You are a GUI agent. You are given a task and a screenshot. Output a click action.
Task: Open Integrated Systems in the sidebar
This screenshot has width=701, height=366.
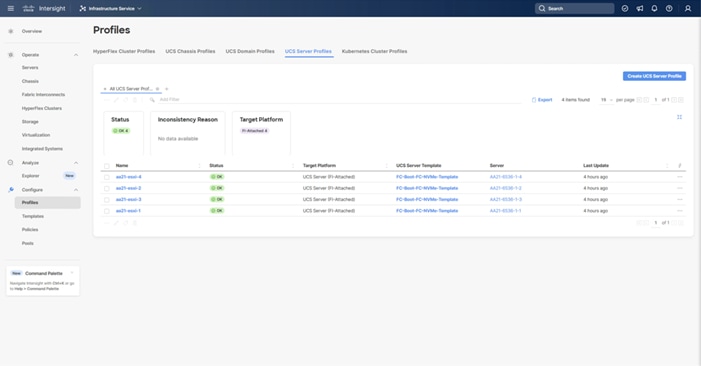(x=42, y=149)
